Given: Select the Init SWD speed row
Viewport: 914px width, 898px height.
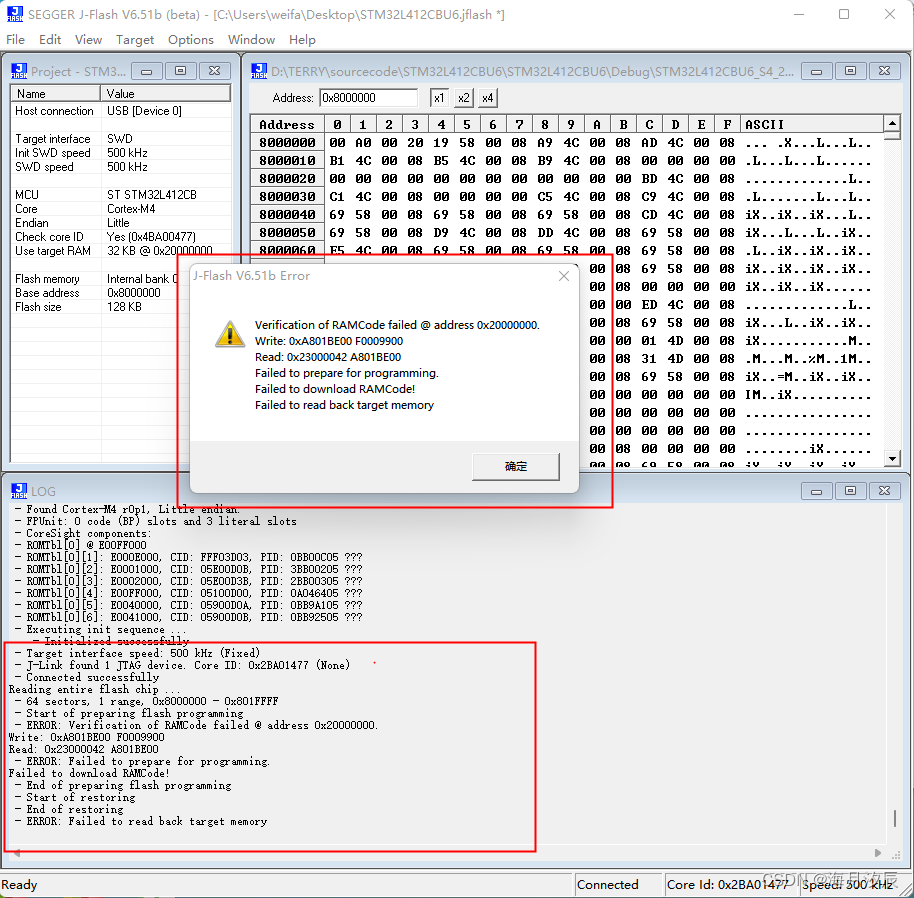Looking at the screenshot, I should [x=121, y=153].
